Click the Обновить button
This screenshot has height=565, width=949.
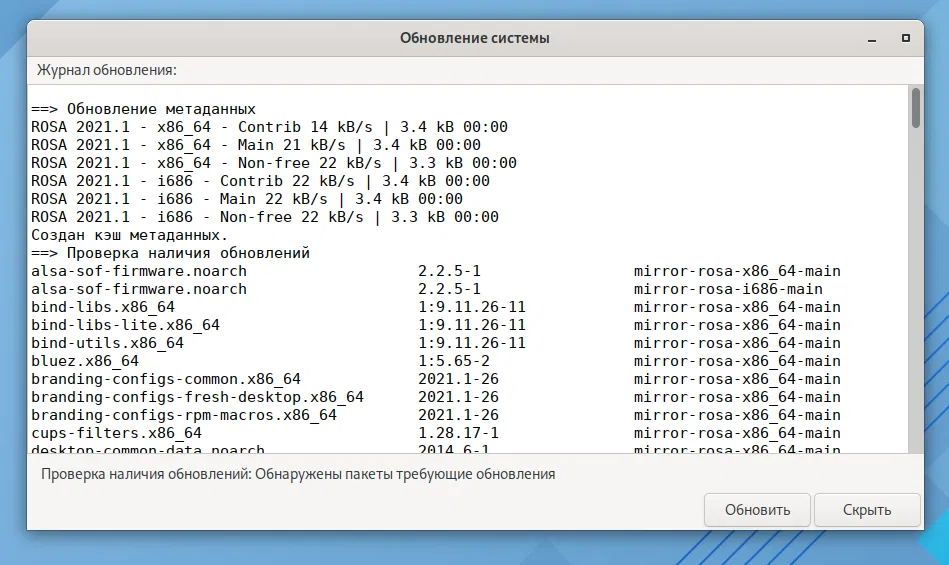[x=757, y=510]
